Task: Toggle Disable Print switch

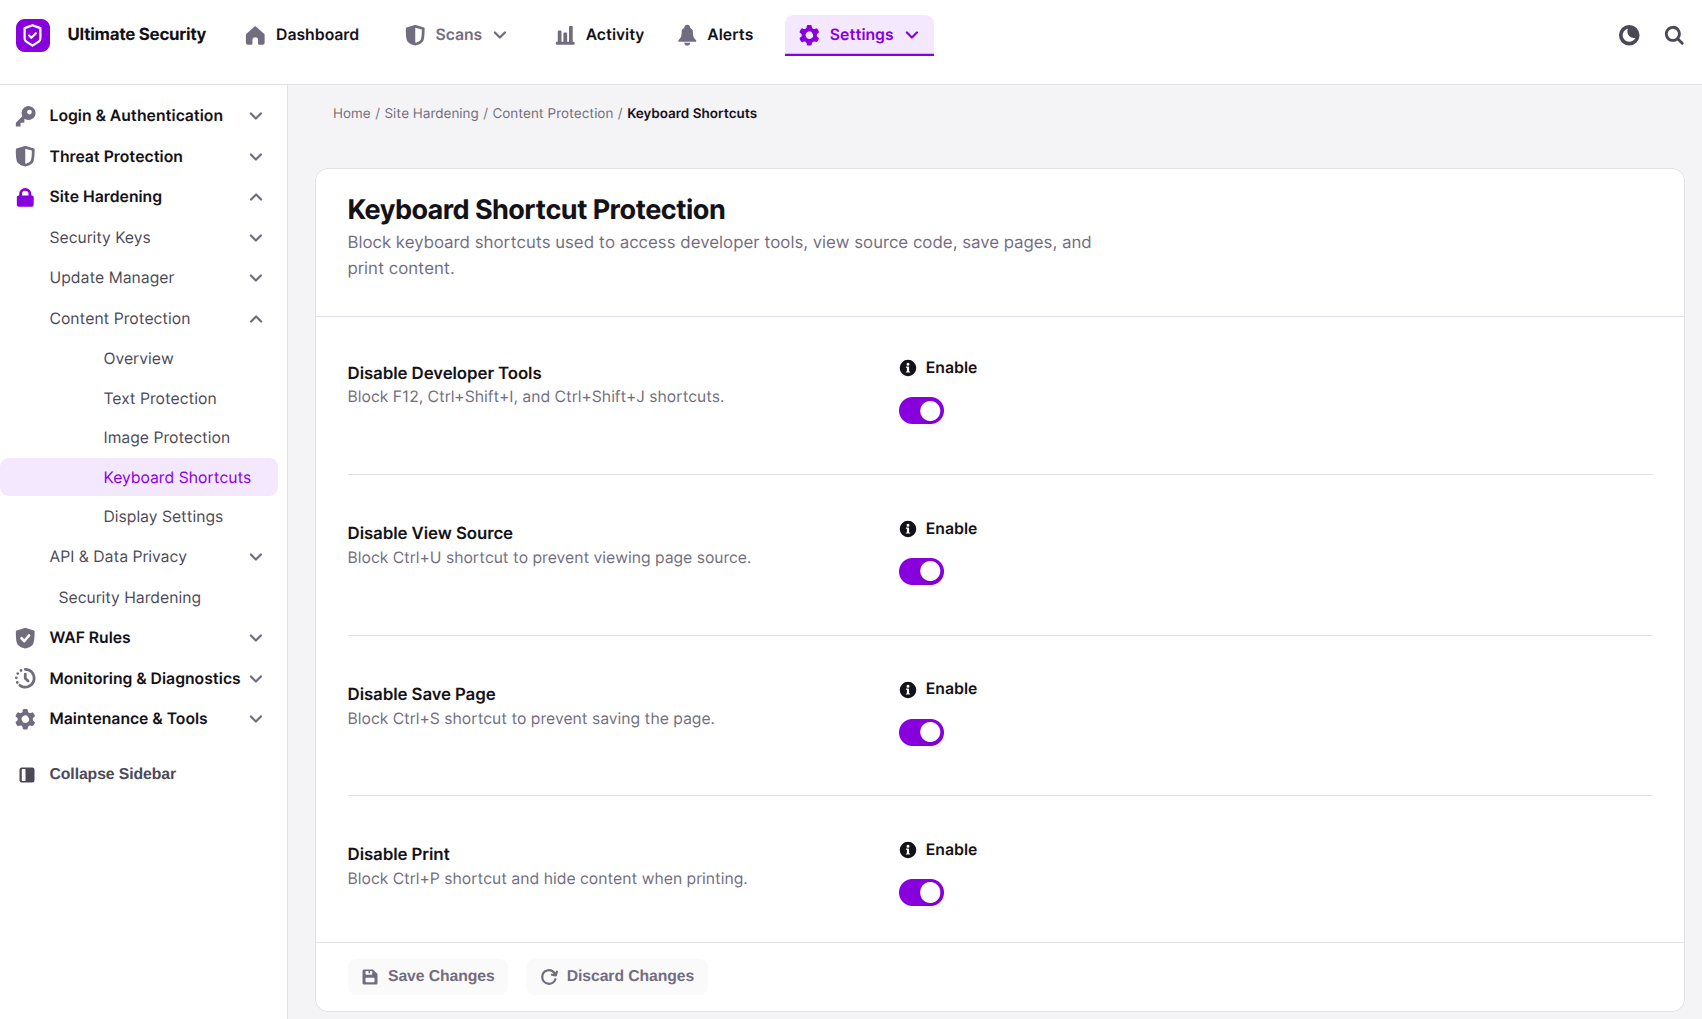Action: pyautogui.click(x=921, y=892)
